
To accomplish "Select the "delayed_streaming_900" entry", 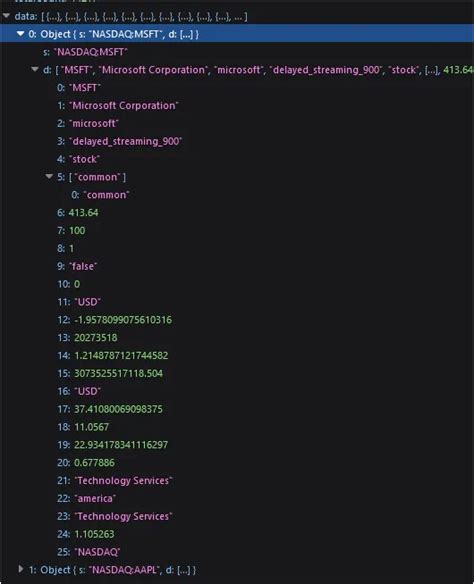I will coord(125,141).
